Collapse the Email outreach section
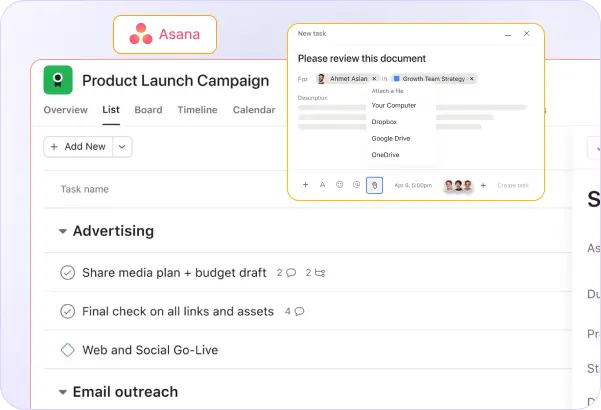 62,392
